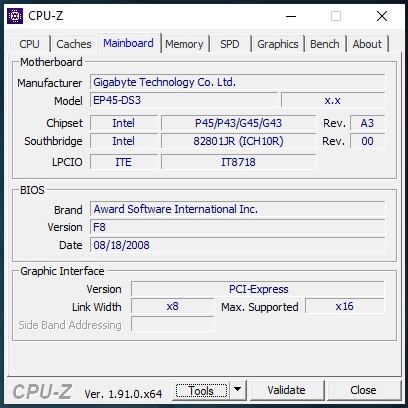Click the BIOS Version field F8

(237, 227)
